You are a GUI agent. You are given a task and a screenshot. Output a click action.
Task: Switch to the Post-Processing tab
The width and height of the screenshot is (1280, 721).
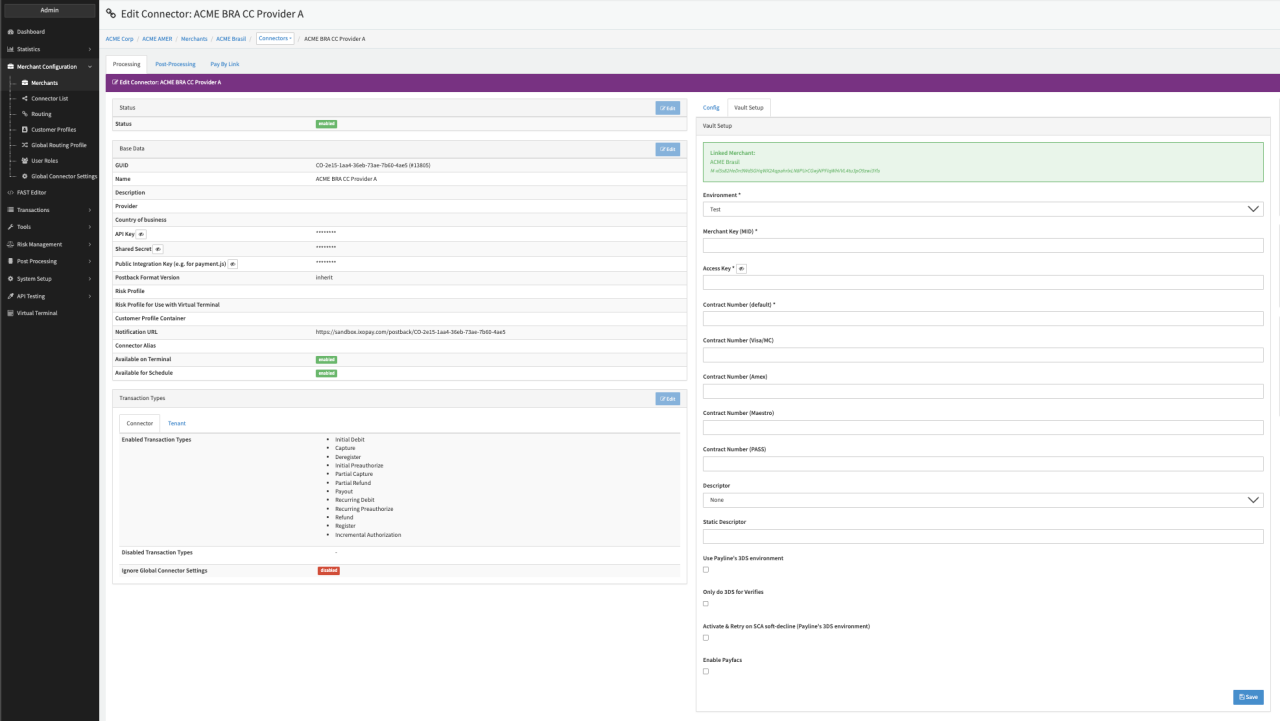175,64
